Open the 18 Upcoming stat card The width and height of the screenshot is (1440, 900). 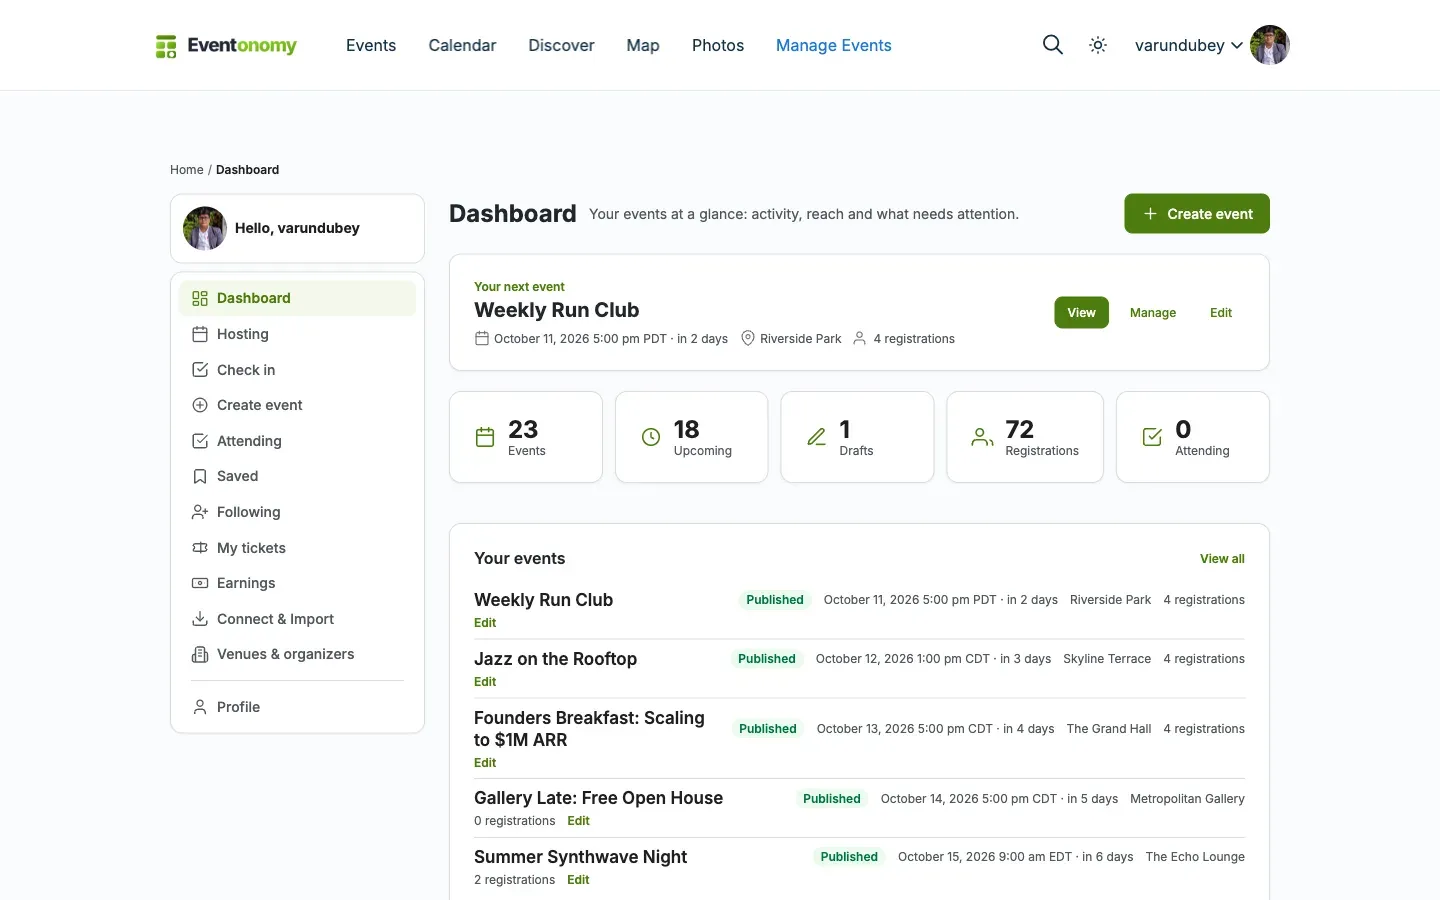691,437
